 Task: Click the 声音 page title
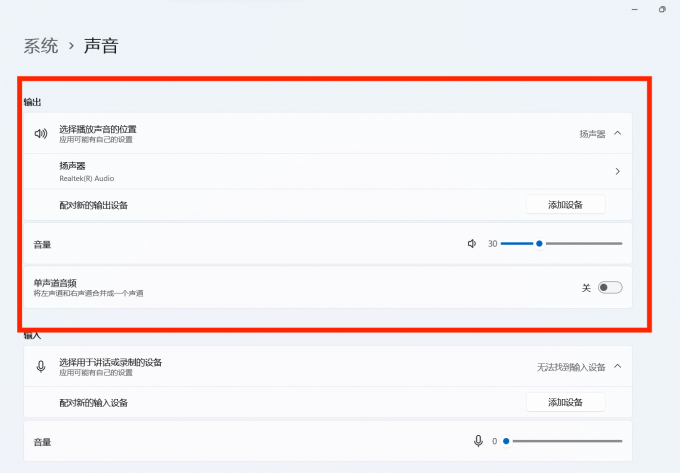(x=101, y=46)
